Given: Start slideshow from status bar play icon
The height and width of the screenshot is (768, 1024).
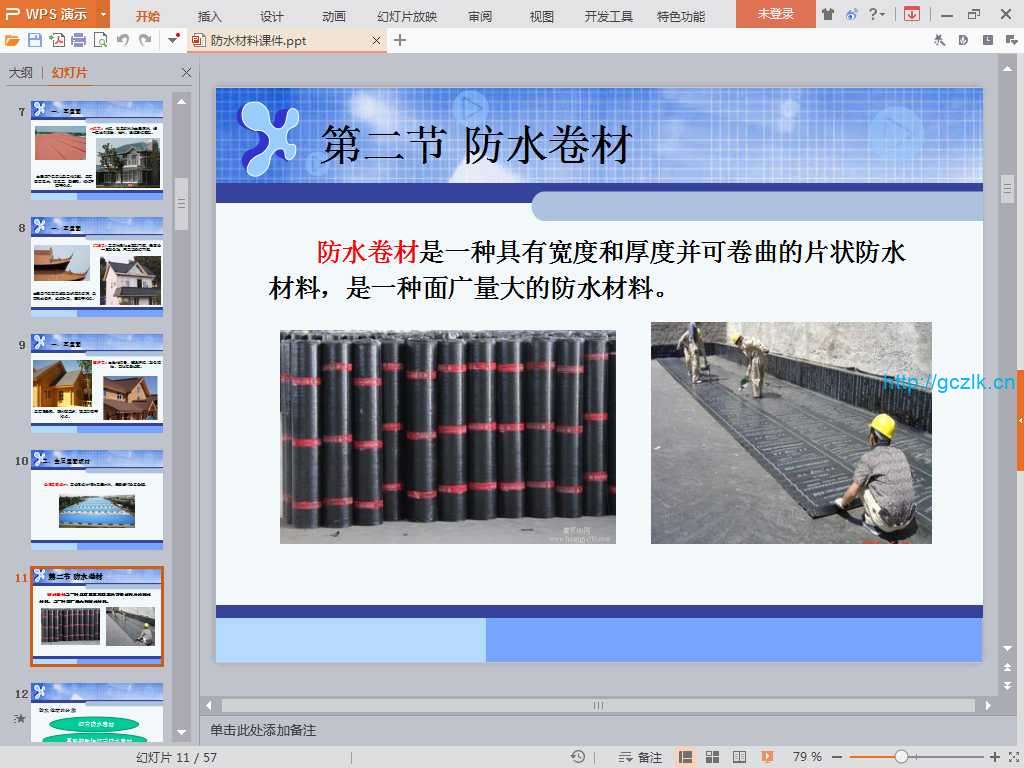Looking at the screenshot, I should [767, 757].
